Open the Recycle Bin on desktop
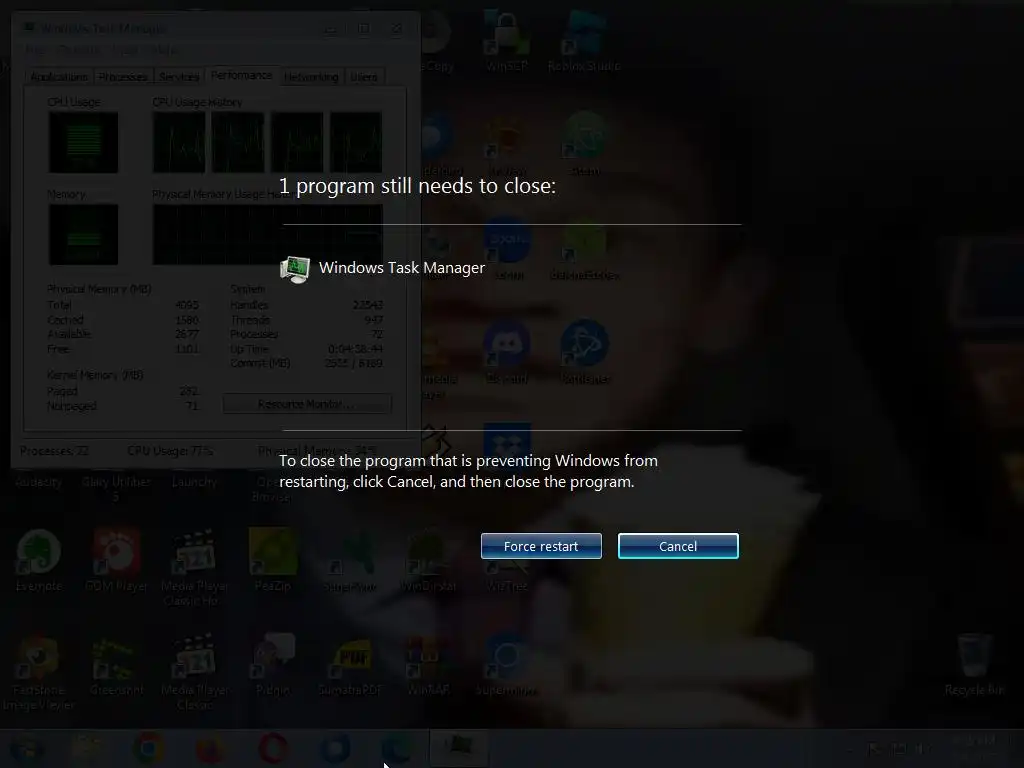 pyautogui.click(x=974, y=665)
